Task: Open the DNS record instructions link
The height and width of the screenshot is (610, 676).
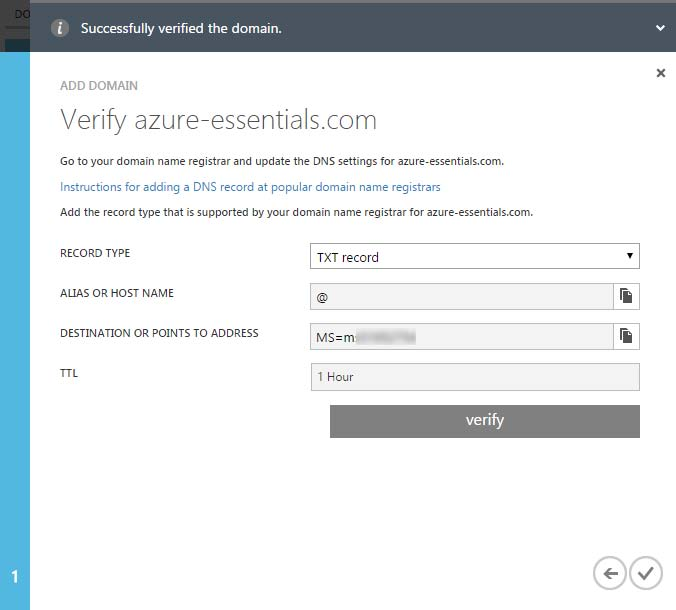Action: pyautogui.click(x=250, y=187)
